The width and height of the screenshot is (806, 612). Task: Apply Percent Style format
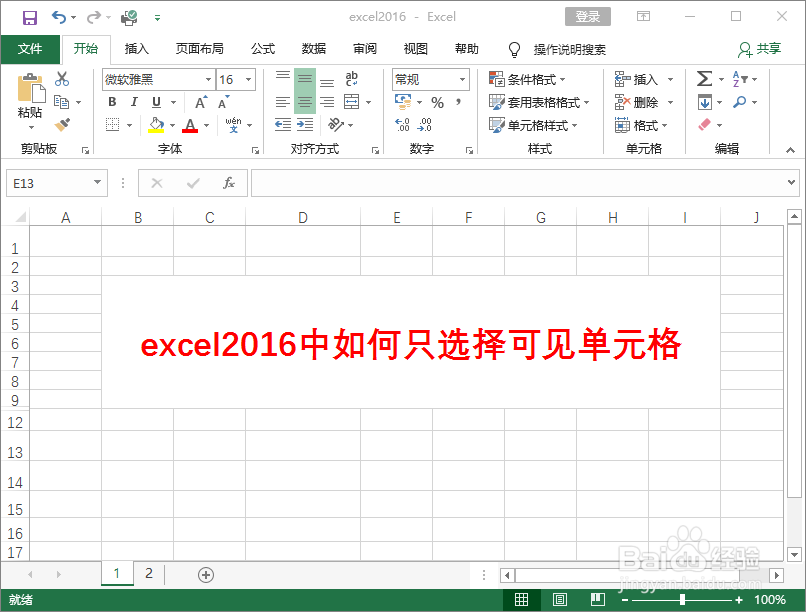pyautogui.click(x=437, y=102)
